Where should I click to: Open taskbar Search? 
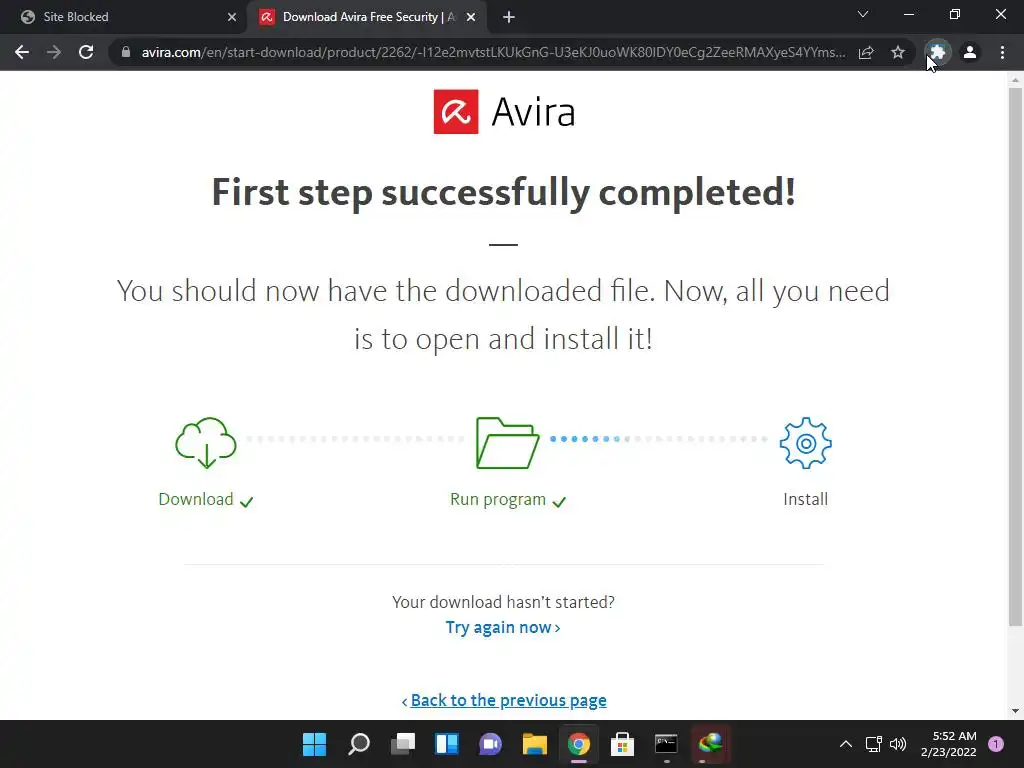coord(359,743)
